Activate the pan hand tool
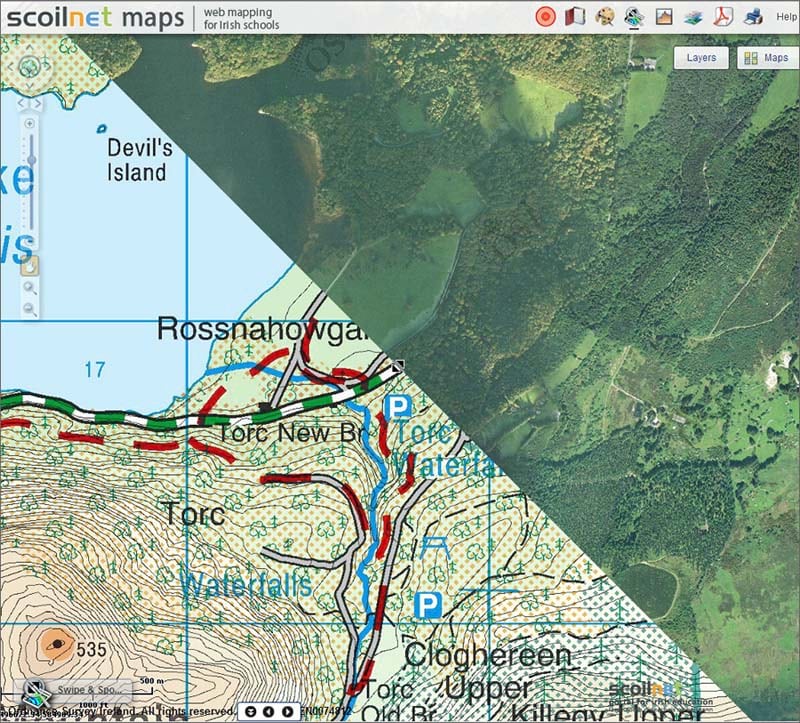This screenshot has height=723, width=800. pyautogui.click(x=30, y=266)
